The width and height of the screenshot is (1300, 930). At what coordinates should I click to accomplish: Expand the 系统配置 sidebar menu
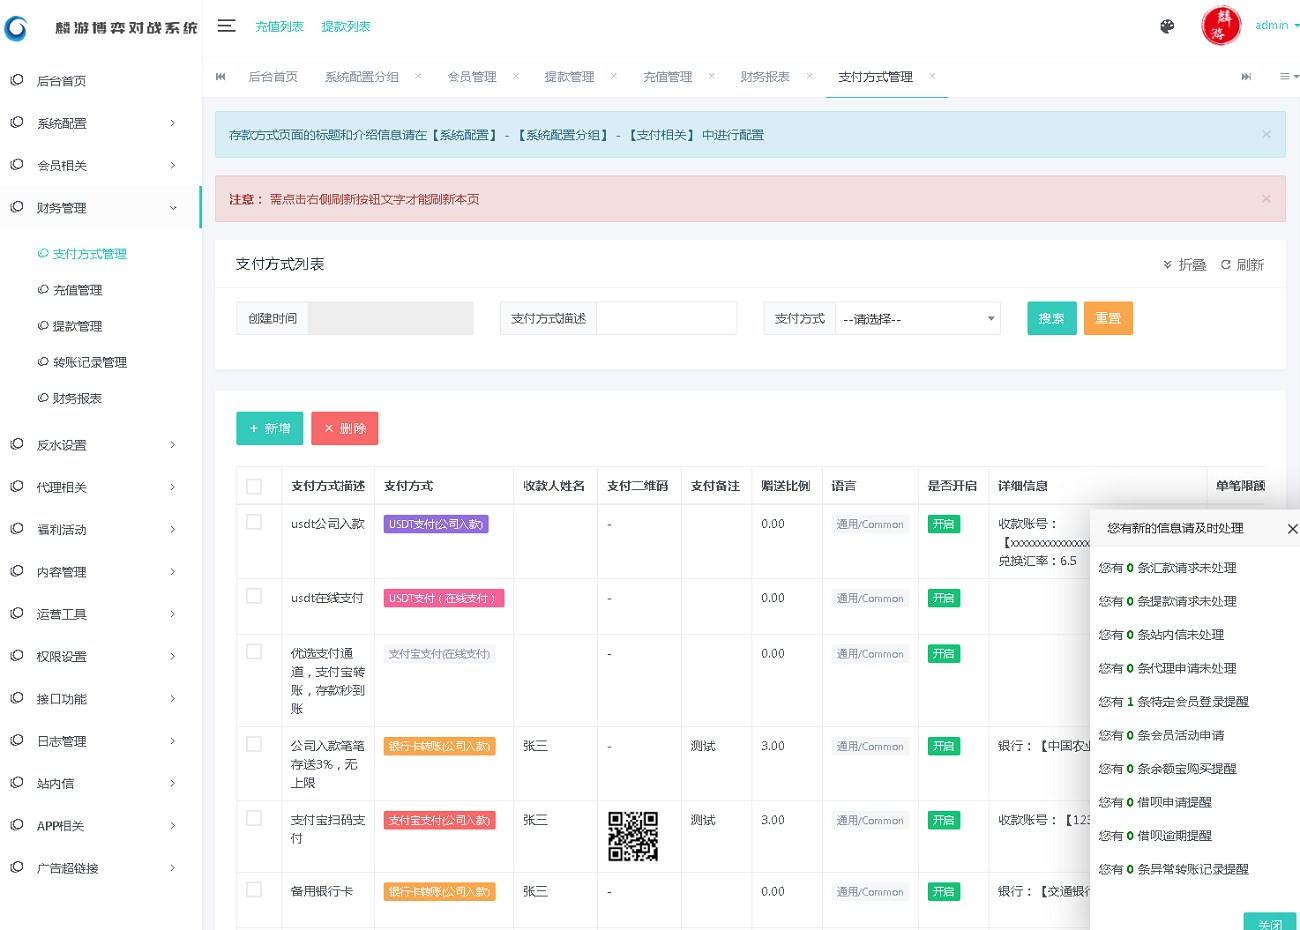(60, 123)
